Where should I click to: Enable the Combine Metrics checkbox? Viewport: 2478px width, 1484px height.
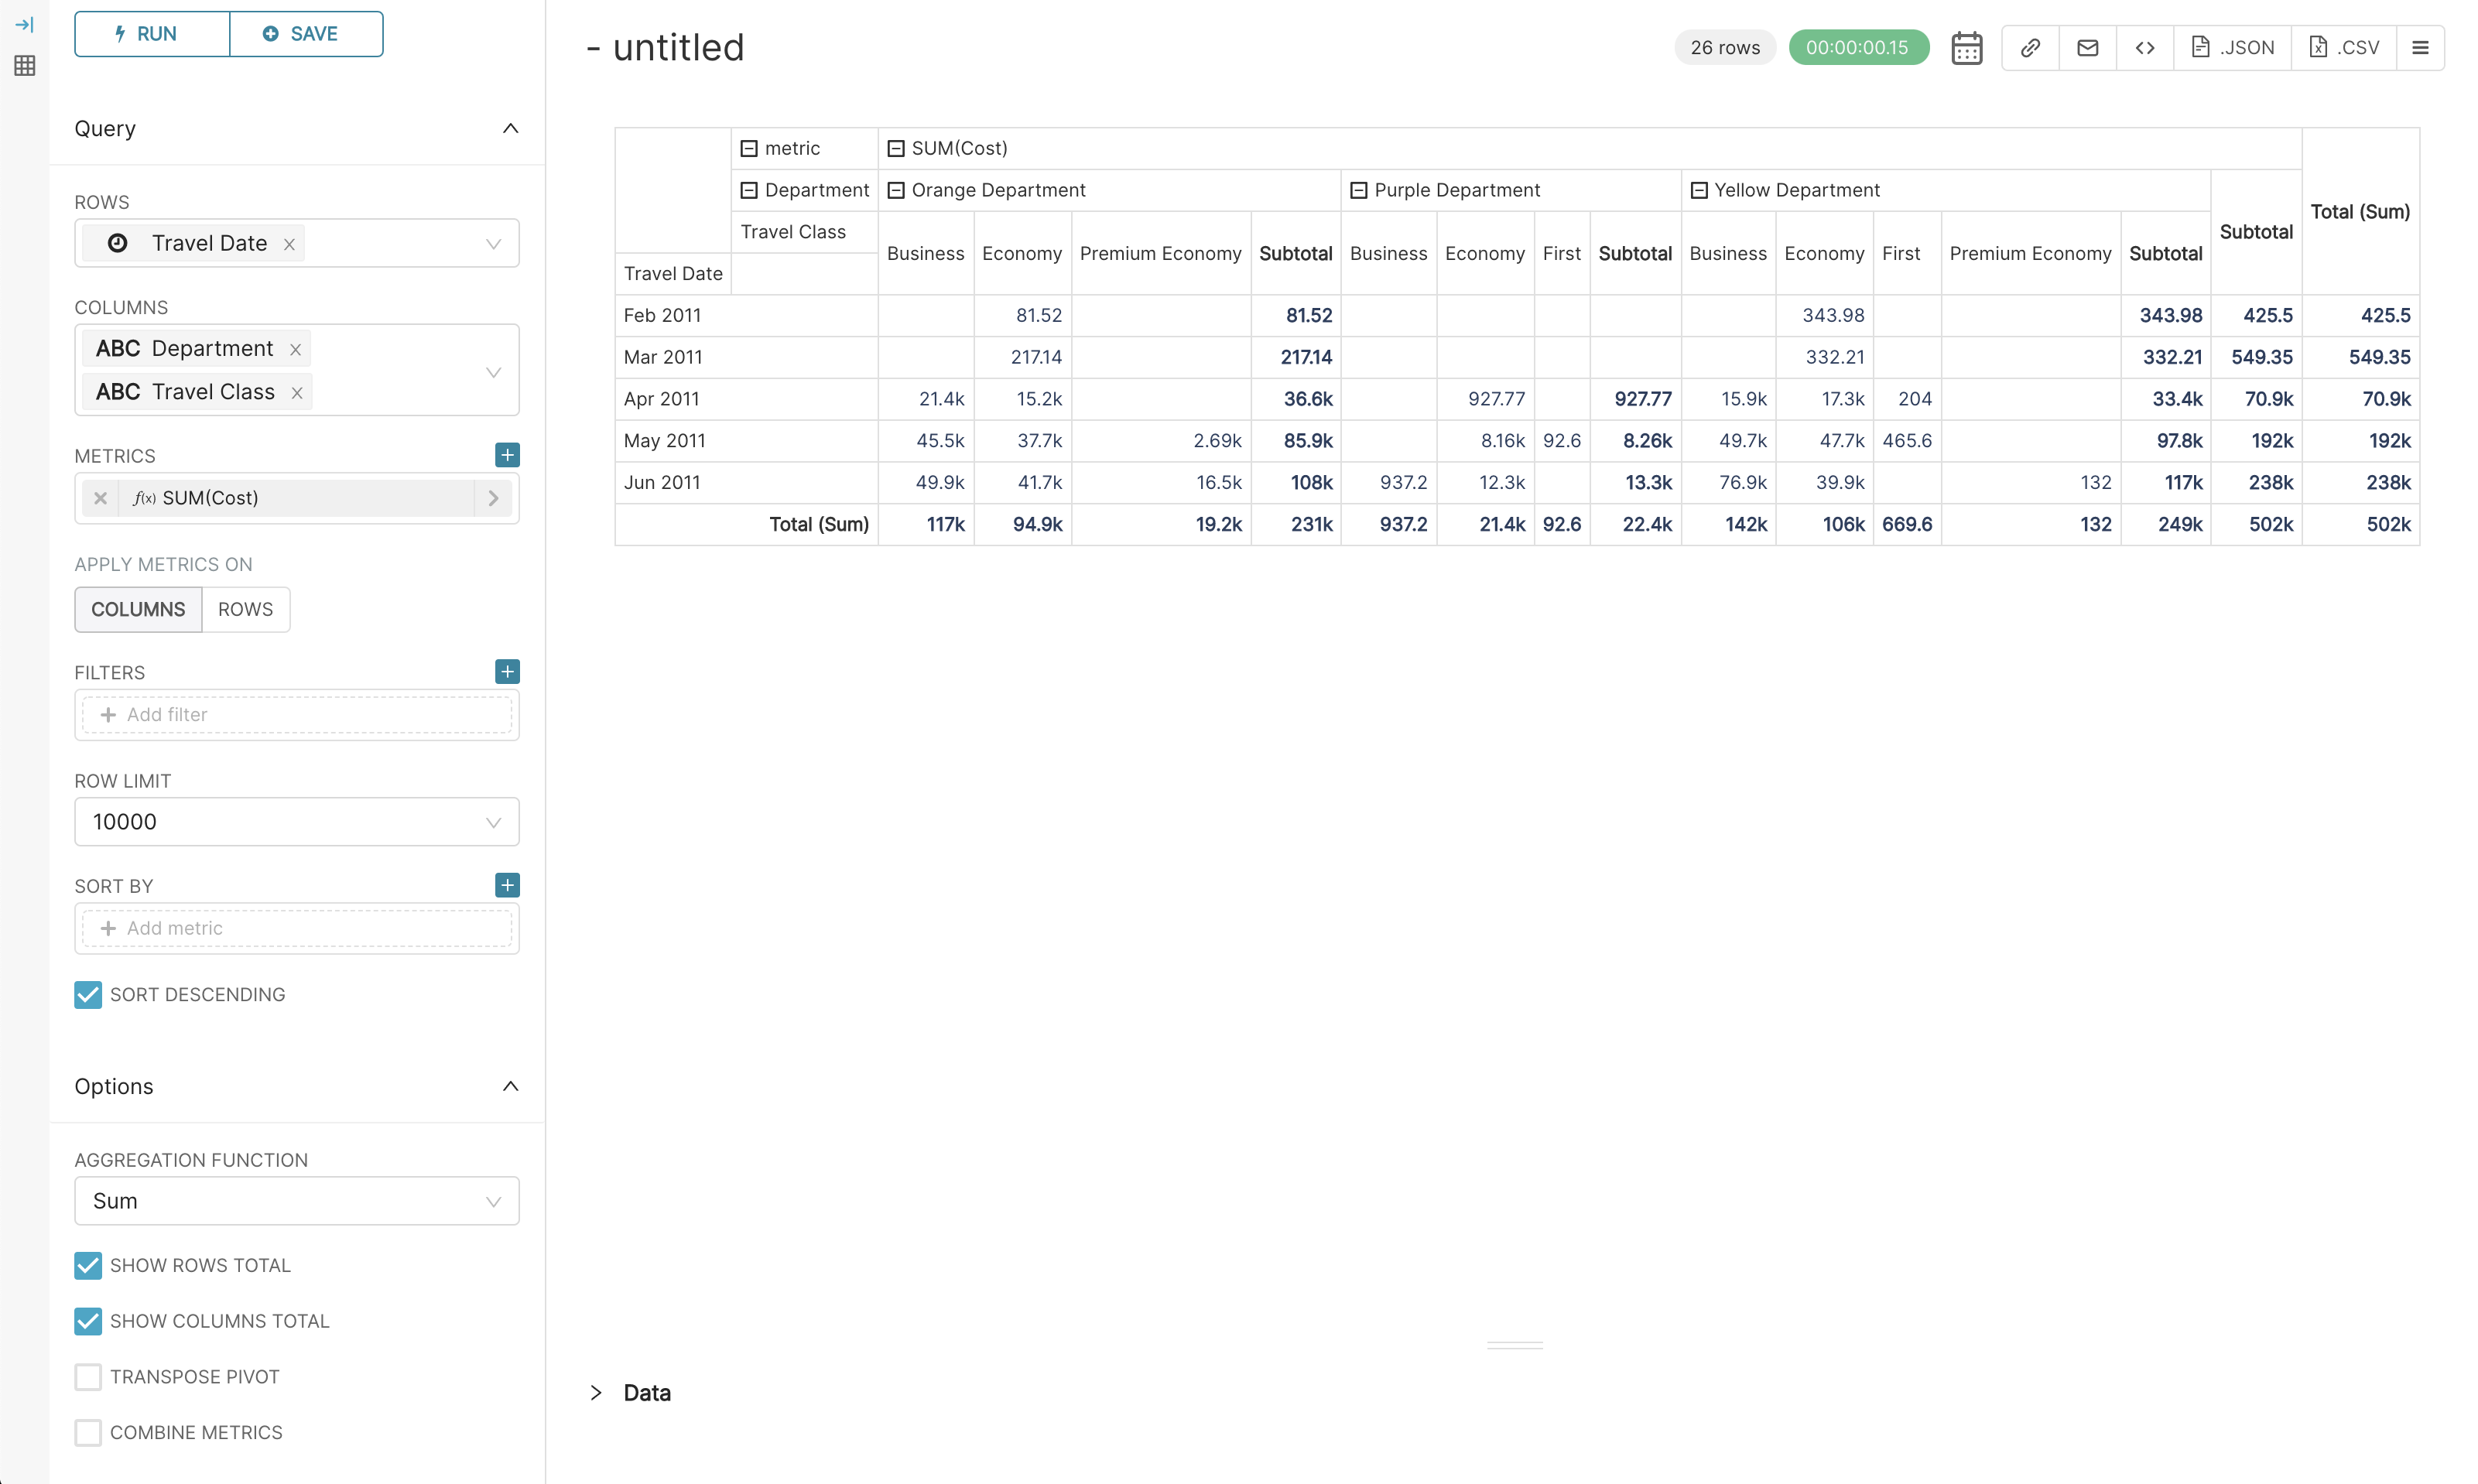tap(88, 1432)
